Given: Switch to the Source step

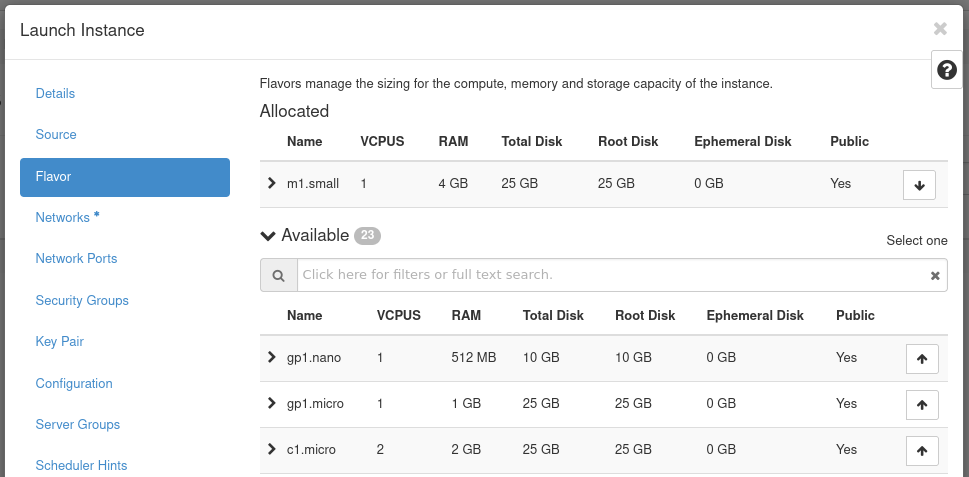Looking at the screenshot, I should 56,134.
